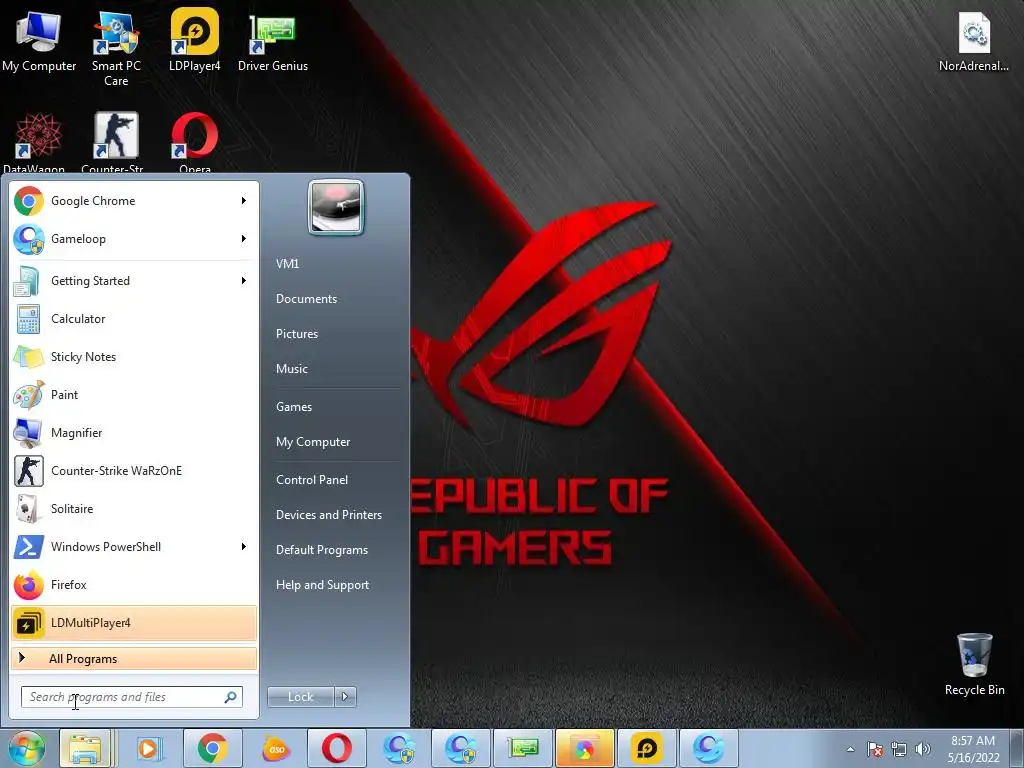Select the Counter-Strike desktop shortcut
1024x768 pixels.
115,140
